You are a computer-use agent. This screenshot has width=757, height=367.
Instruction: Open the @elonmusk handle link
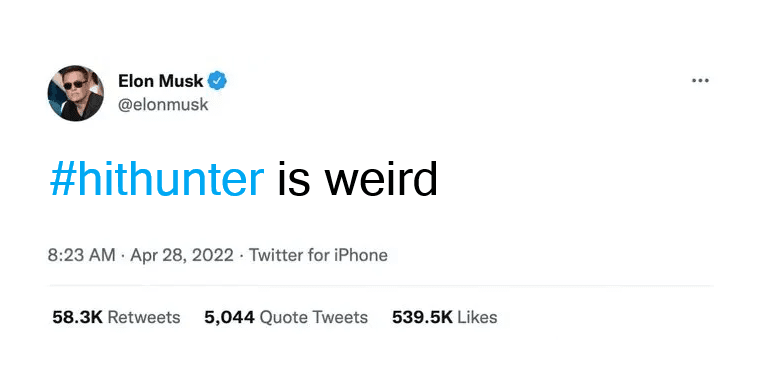[x=163, y=104]
